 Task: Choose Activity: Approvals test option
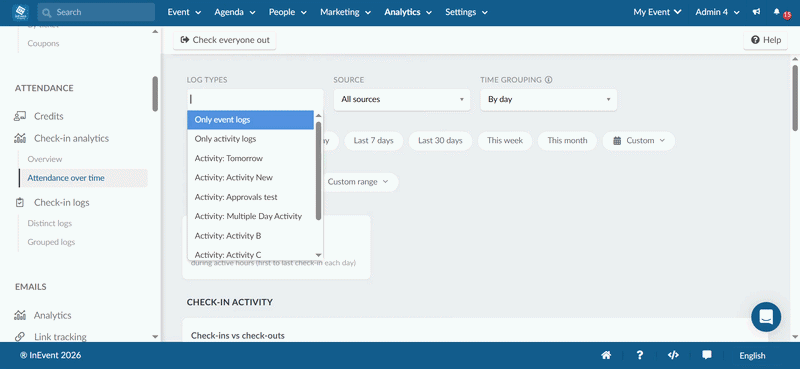(251, 197)
